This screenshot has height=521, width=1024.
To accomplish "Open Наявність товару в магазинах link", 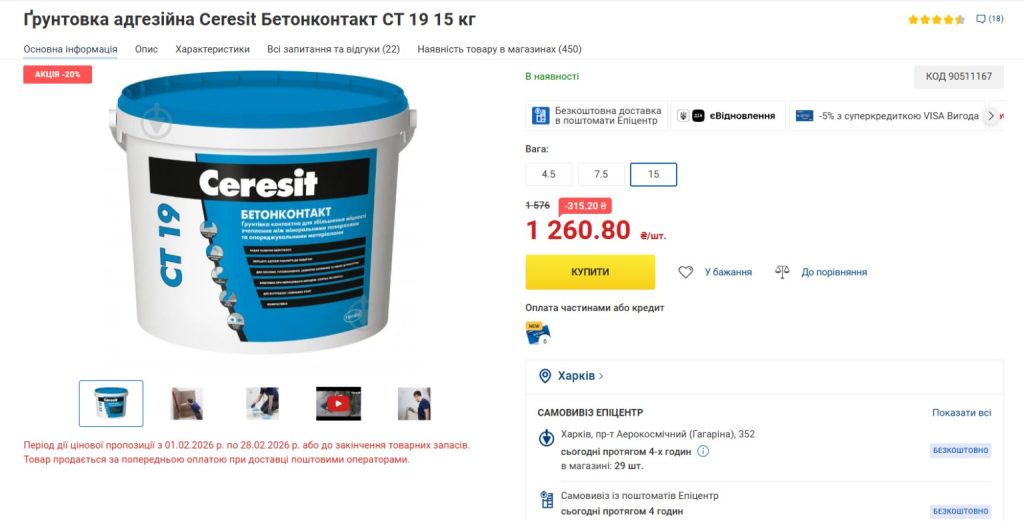I will pos(499,49).
